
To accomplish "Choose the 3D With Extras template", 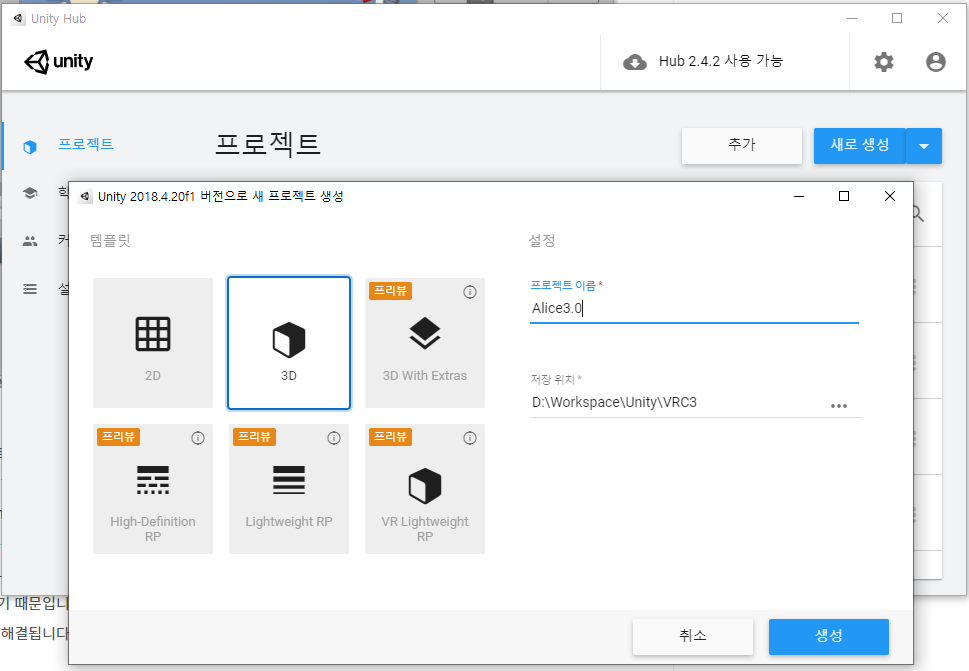I will [425, 343].
